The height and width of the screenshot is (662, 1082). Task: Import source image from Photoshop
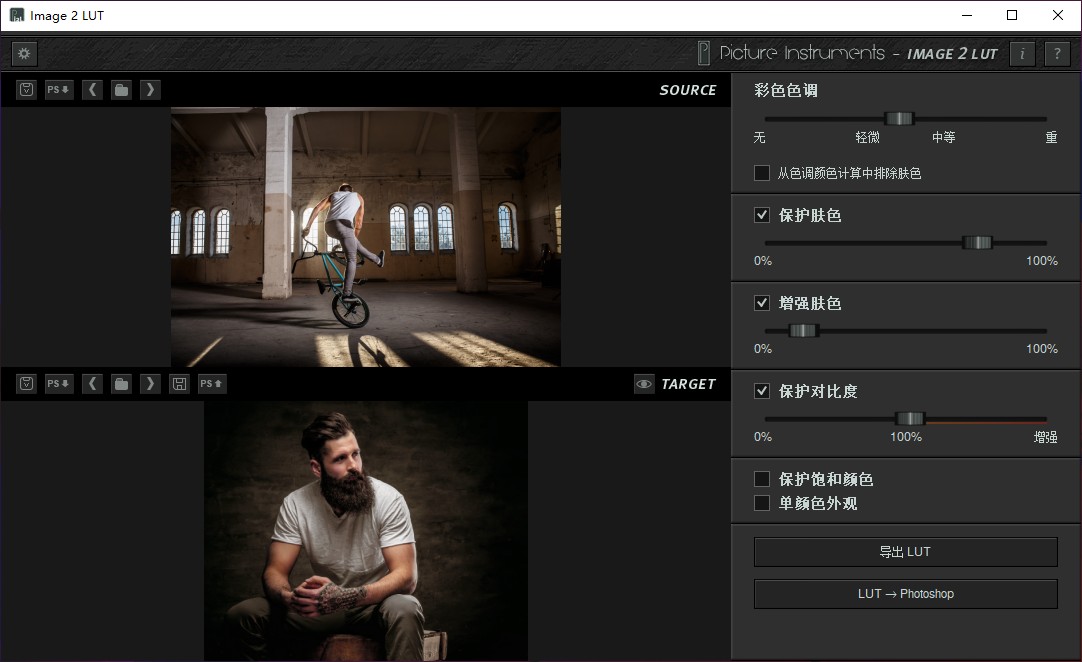coord(59,90)
